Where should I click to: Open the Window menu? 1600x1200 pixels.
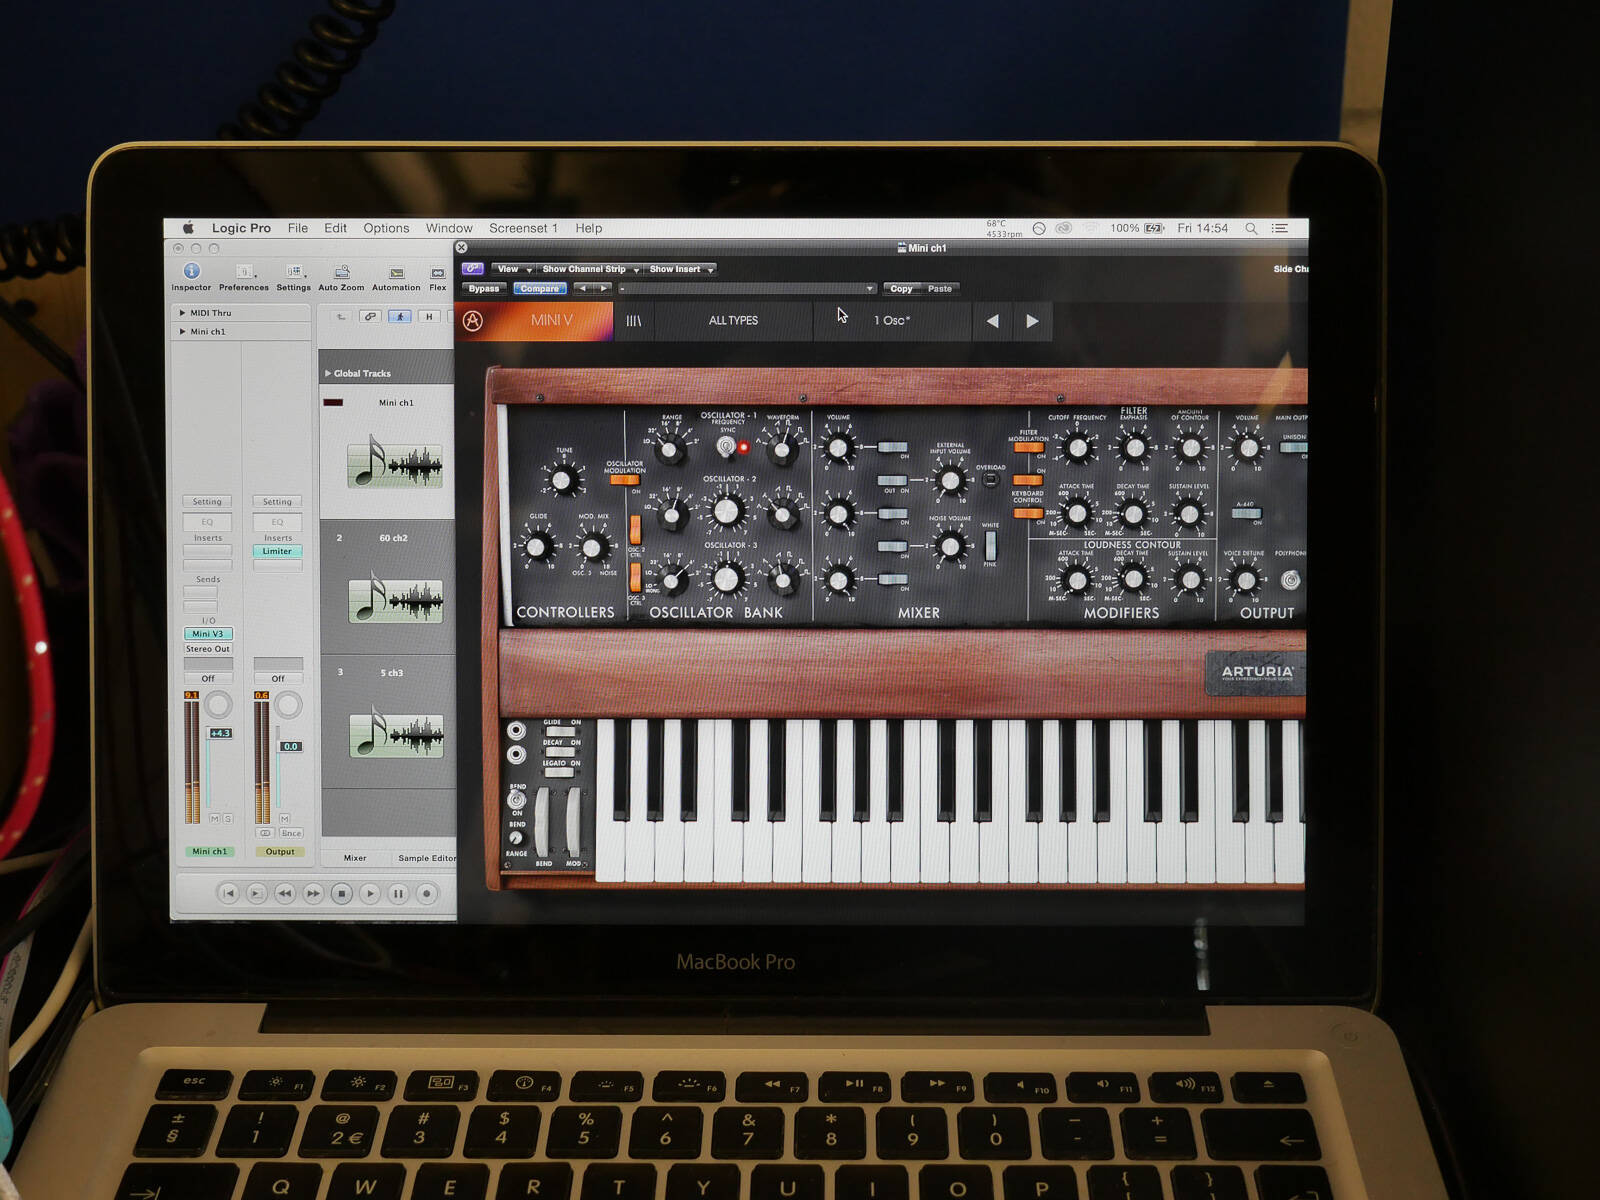point(449,228)
